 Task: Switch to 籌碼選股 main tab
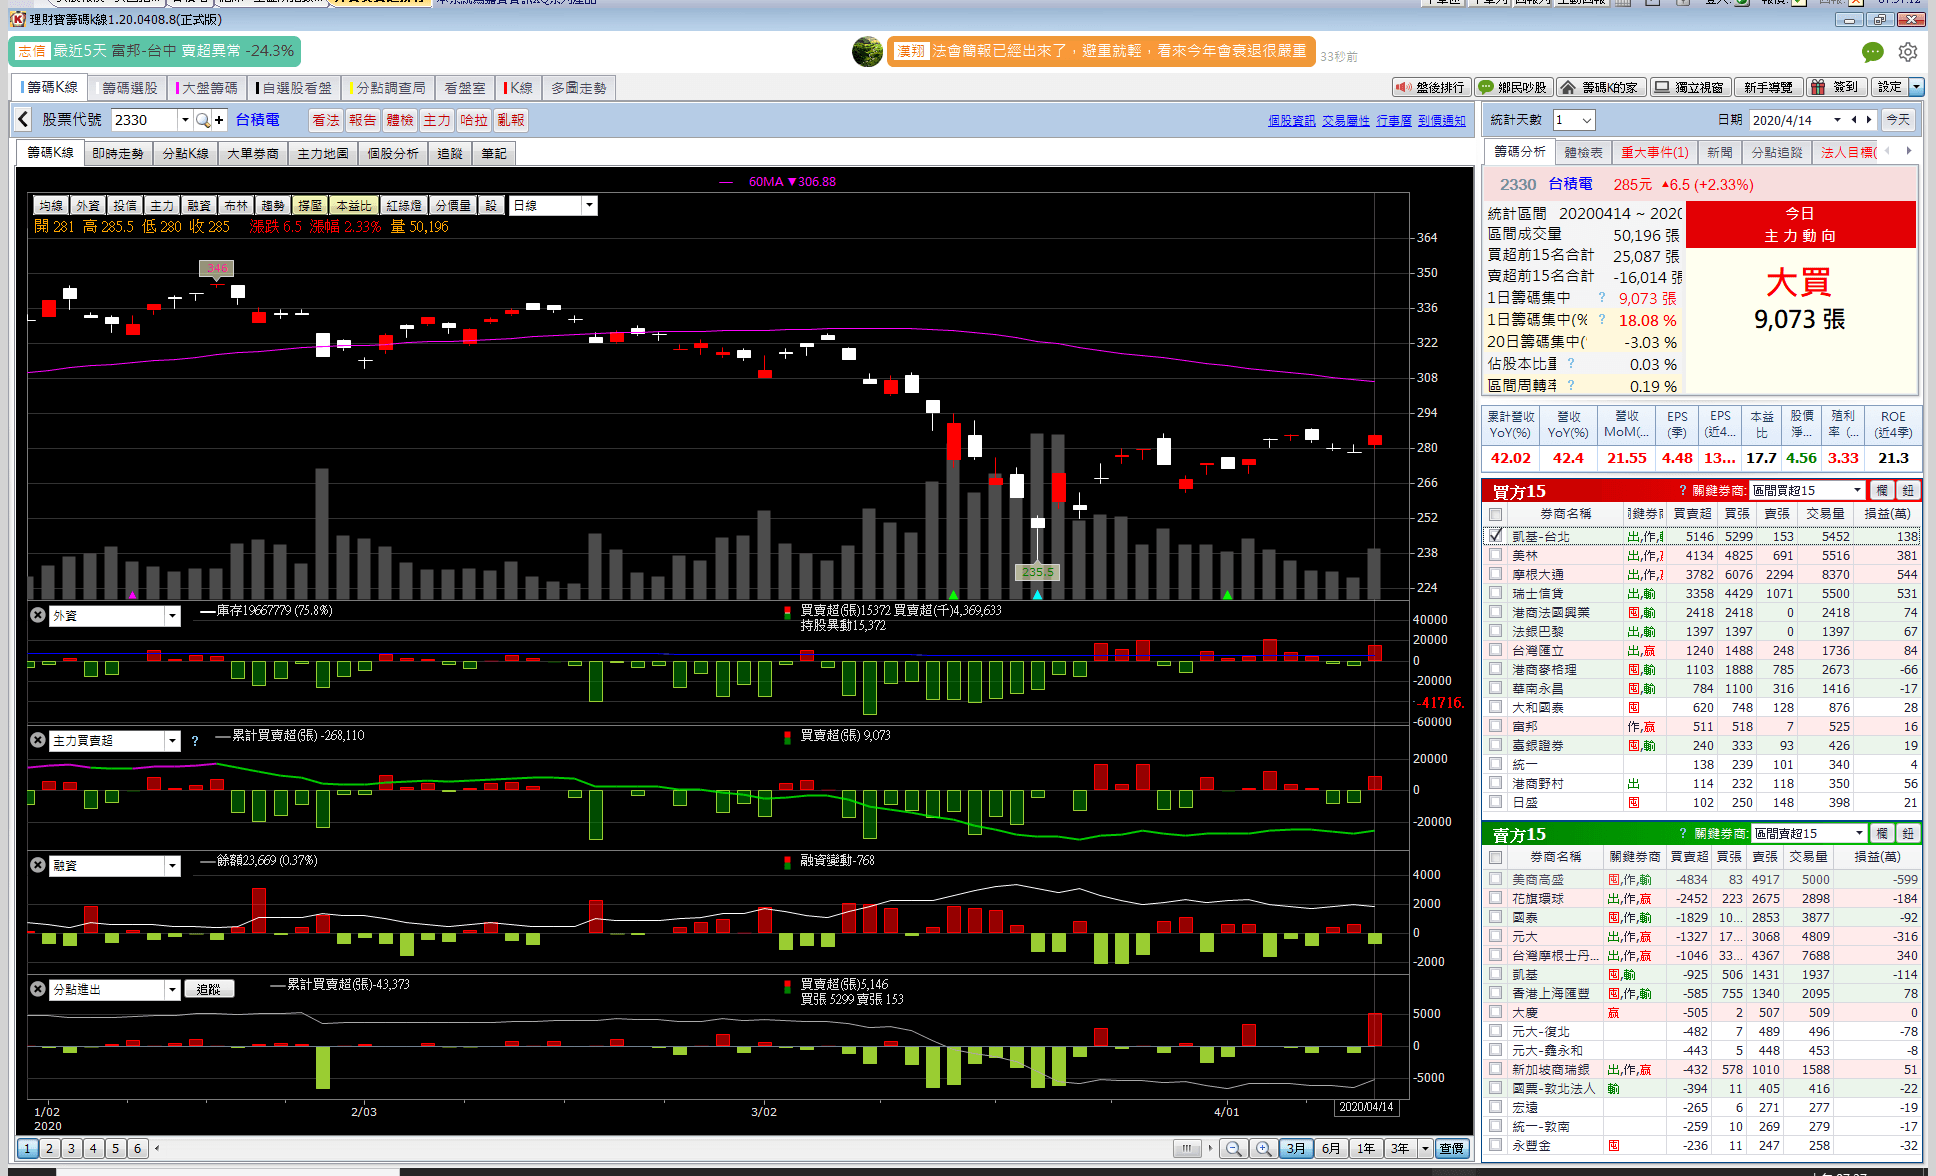[x=129, y=88]
